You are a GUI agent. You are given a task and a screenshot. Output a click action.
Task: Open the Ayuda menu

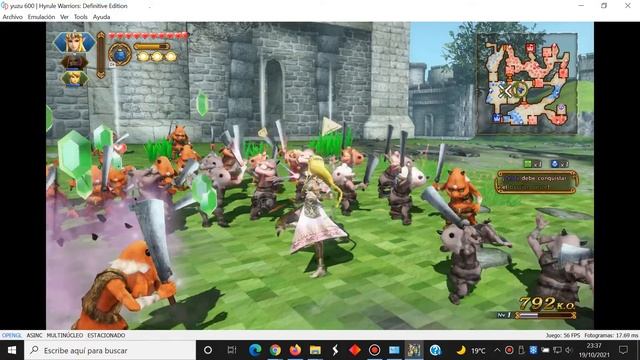point(101,17)
